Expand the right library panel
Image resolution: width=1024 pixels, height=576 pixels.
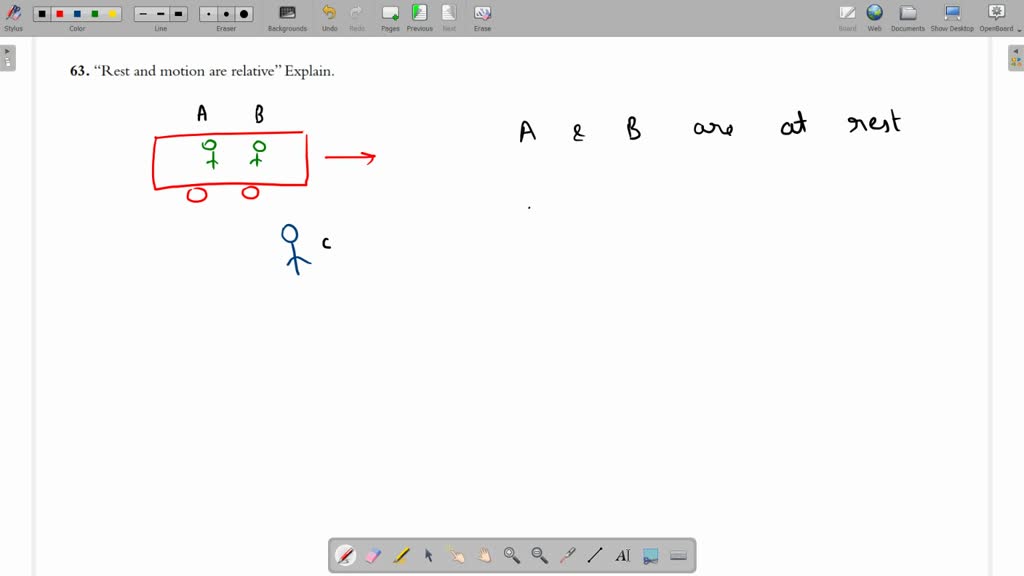1016,57
